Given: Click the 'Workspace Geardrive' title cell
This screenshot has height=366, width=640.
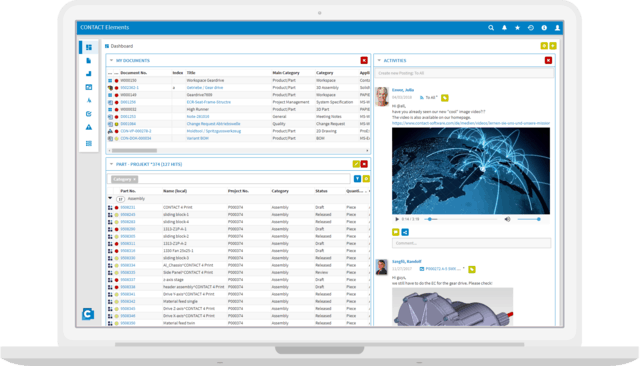Looking at the screenshot, I should point(205,80).
